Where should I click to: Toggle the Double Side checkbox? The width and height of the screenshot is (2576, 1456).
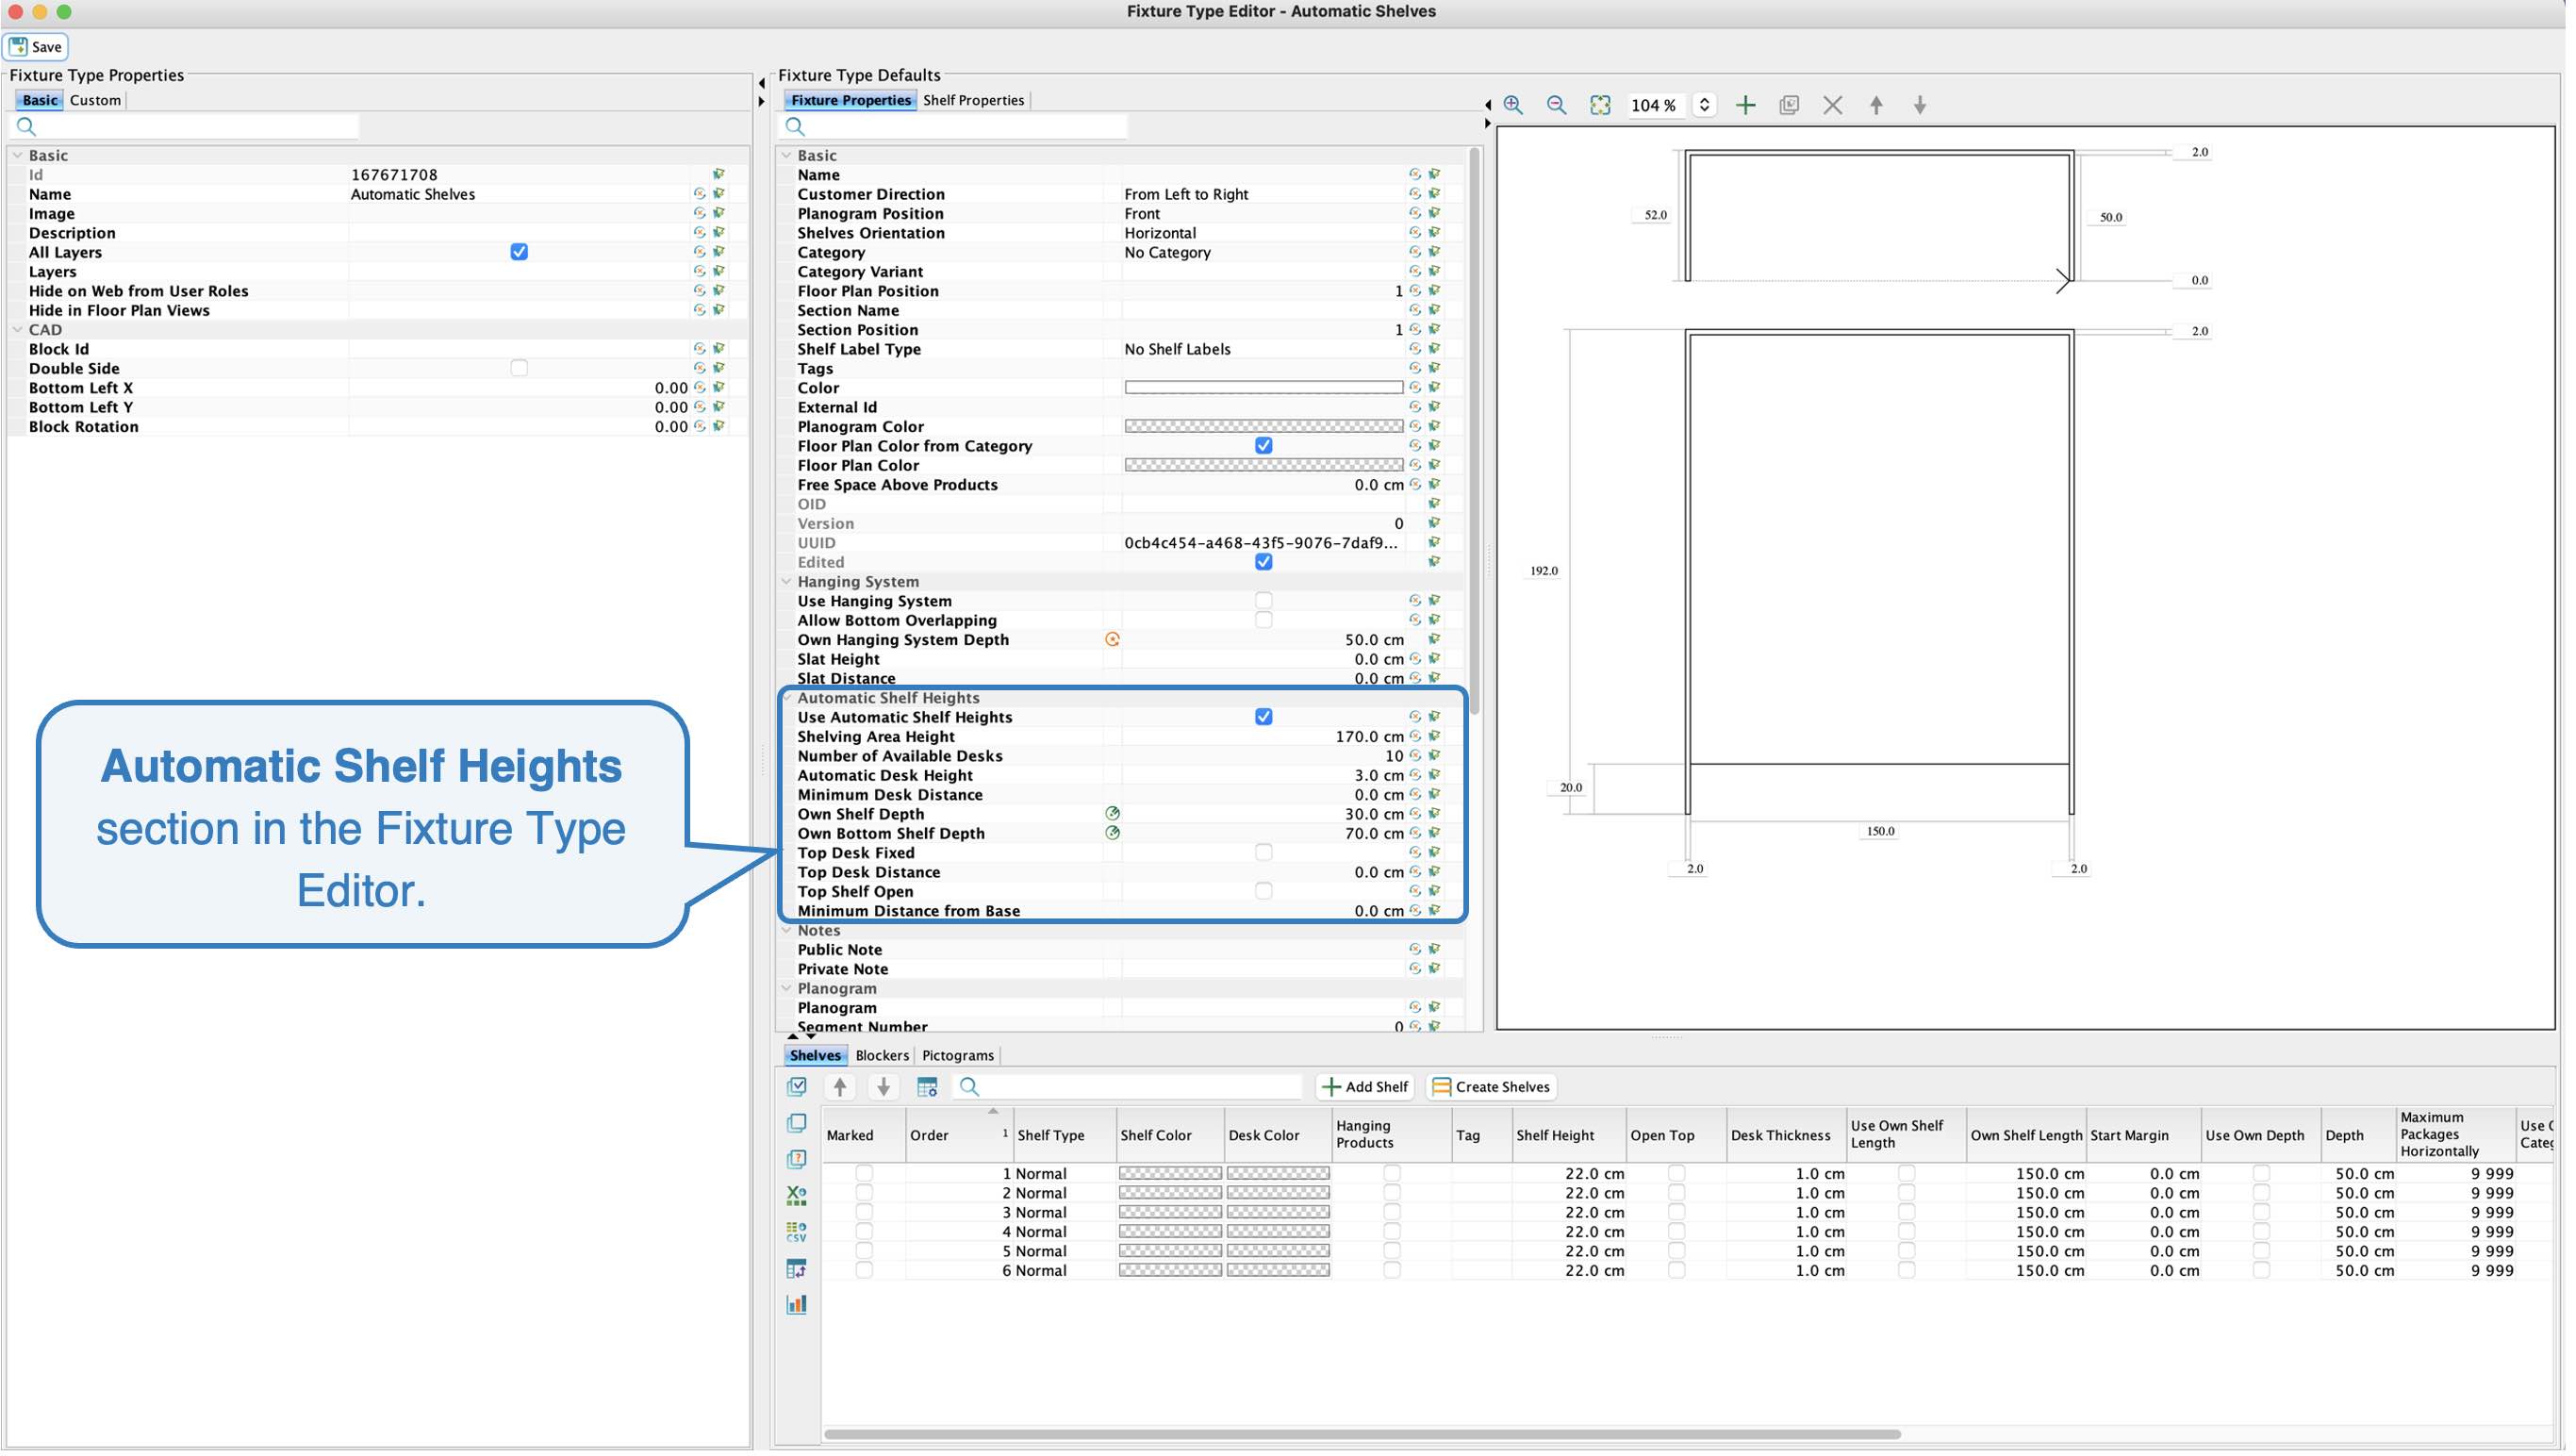click(x=520, y=369)
